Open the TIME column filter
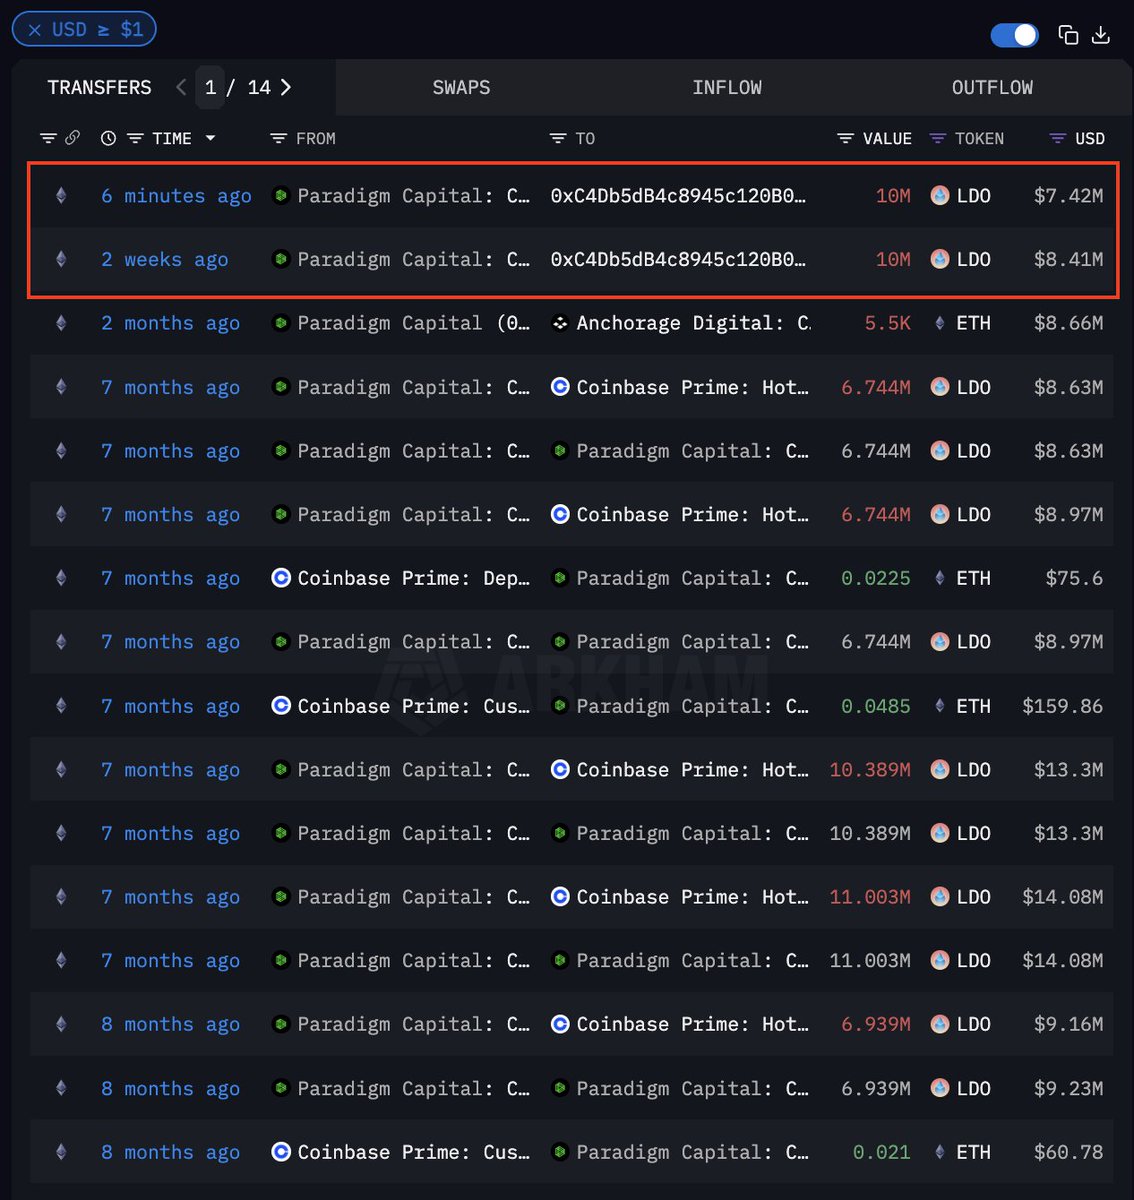 [136, 138]
